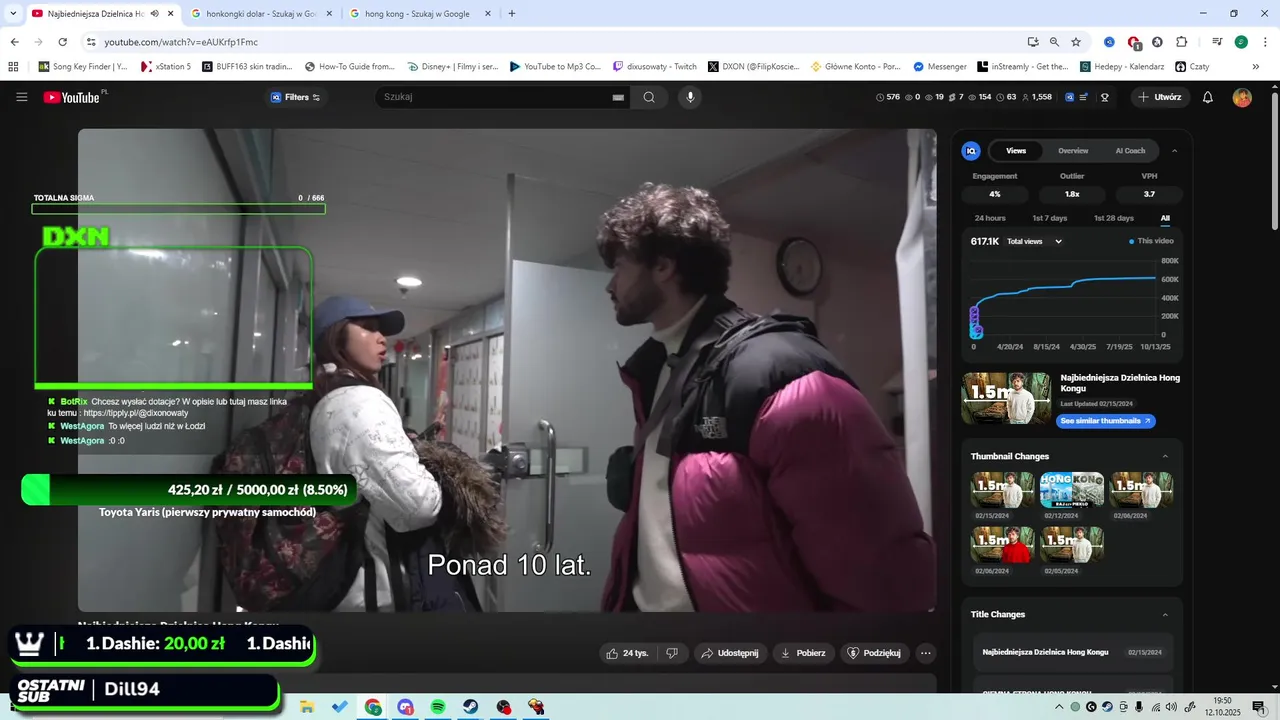Open File Explorer from the taskbar
The image size is (1280, 720).
(x=307, y=707)
